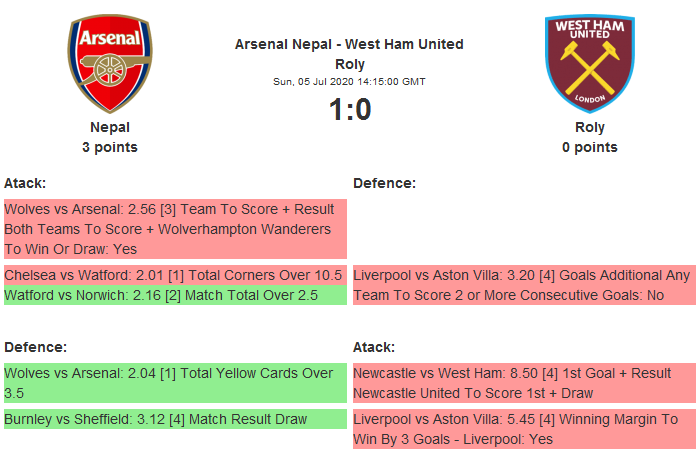This screenshot has height=460, width=700.
Task: Click the Roly subtitle below match title
Action: coord(349,64)
